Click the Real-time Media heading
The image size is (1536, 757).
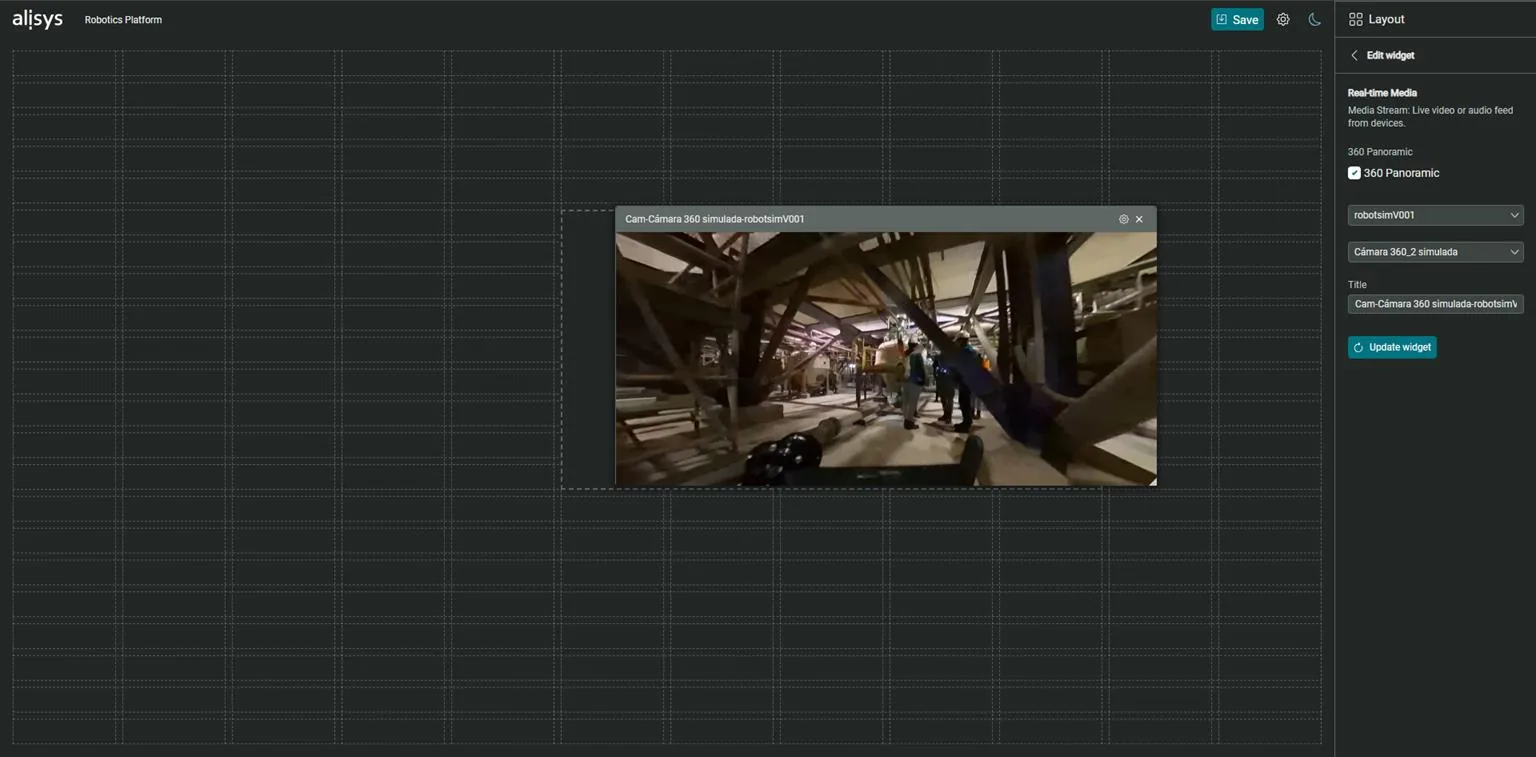pos(1382,93)
